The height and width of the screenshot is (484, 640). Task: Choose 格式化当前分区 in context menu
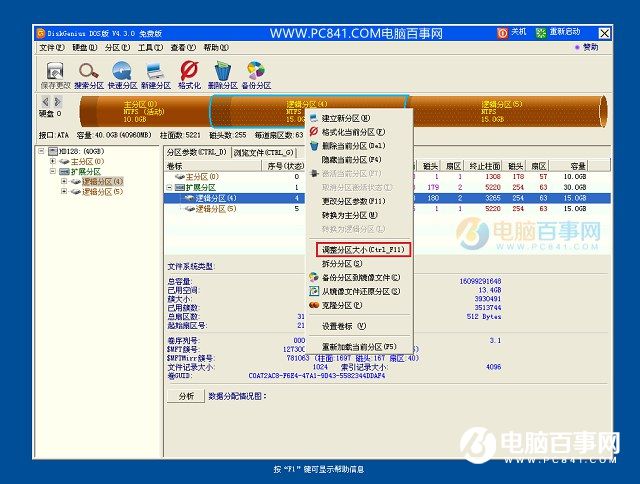click(x=360, y=132)
